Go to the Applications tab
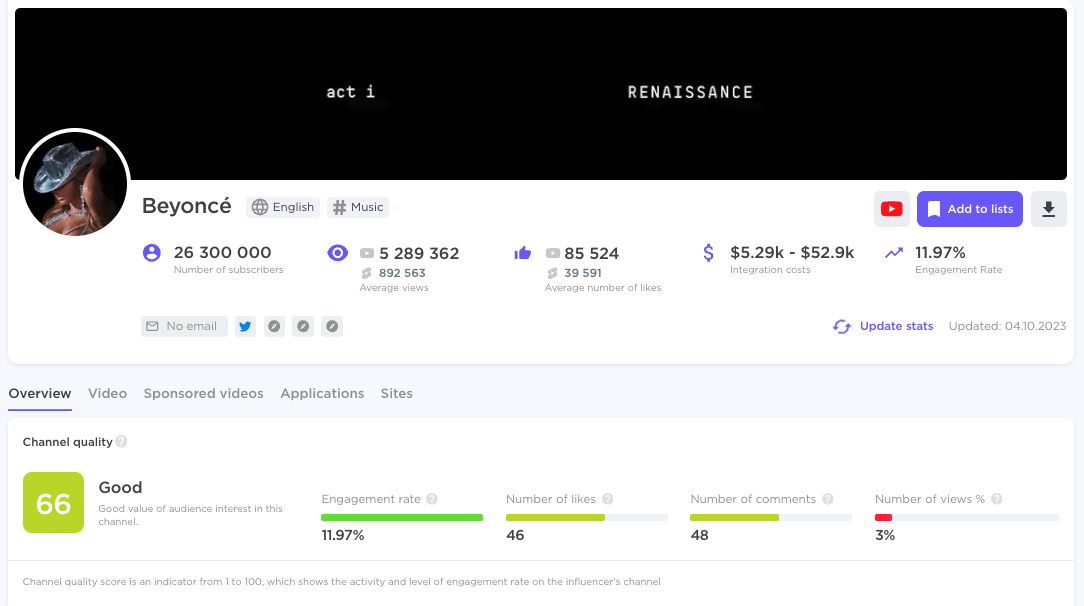 pos(322,393)
